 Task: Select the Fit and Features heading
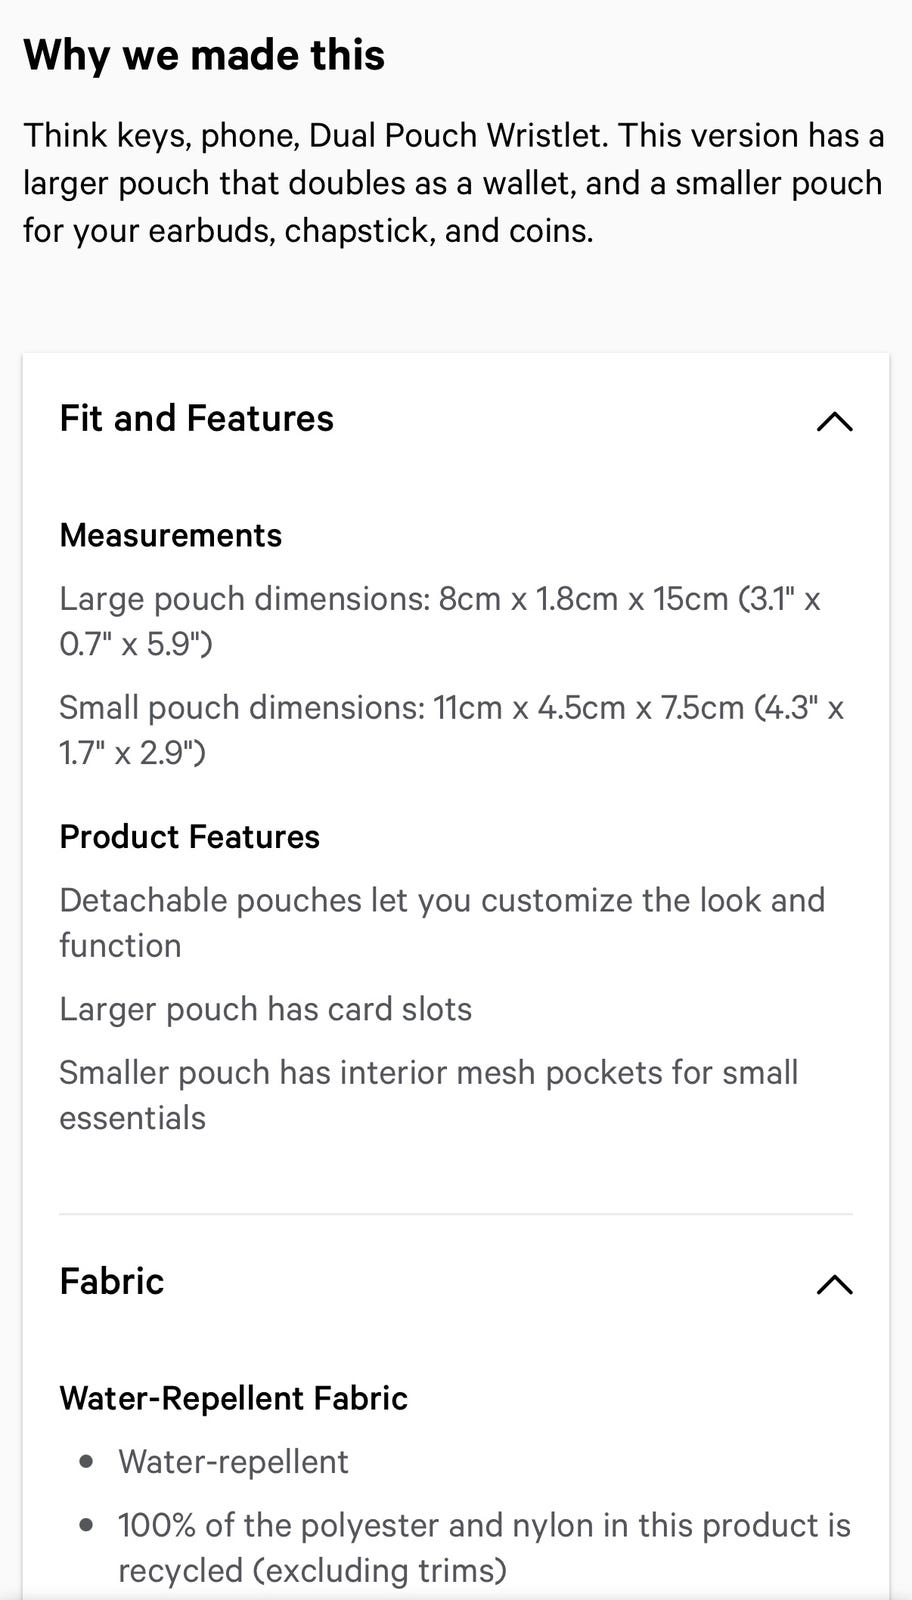(x=196, y=418)
